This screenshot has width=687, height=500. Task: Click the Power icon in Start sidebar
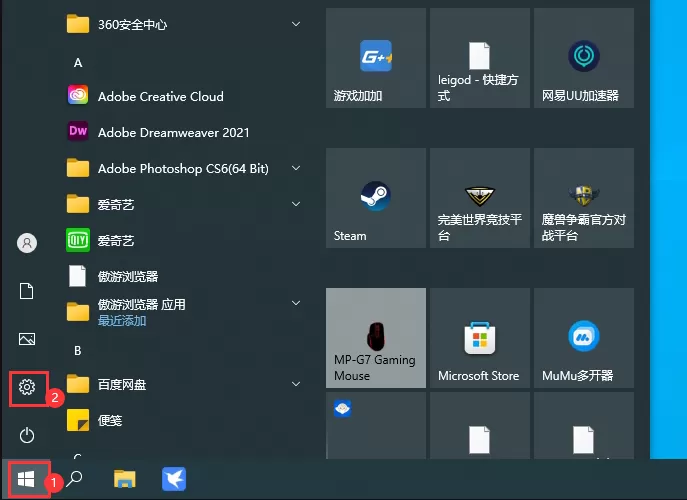(27, 435)
